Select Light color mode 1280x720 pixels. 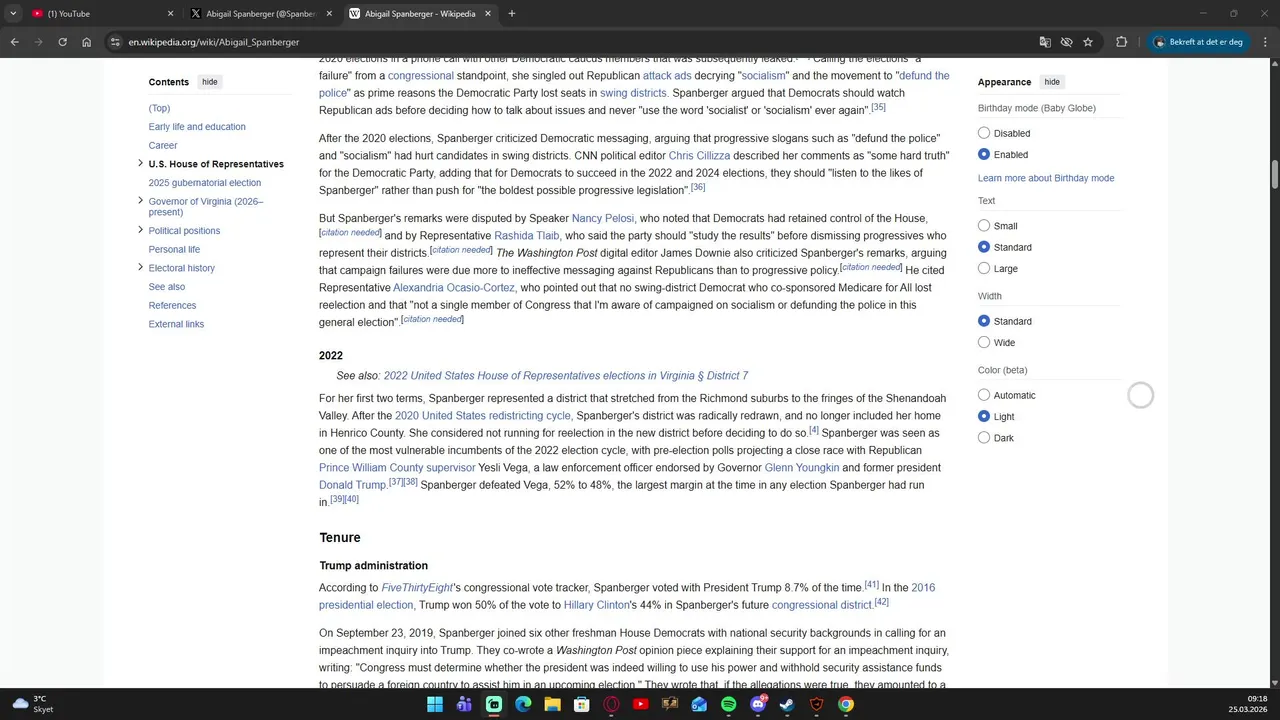coord(984,417)
